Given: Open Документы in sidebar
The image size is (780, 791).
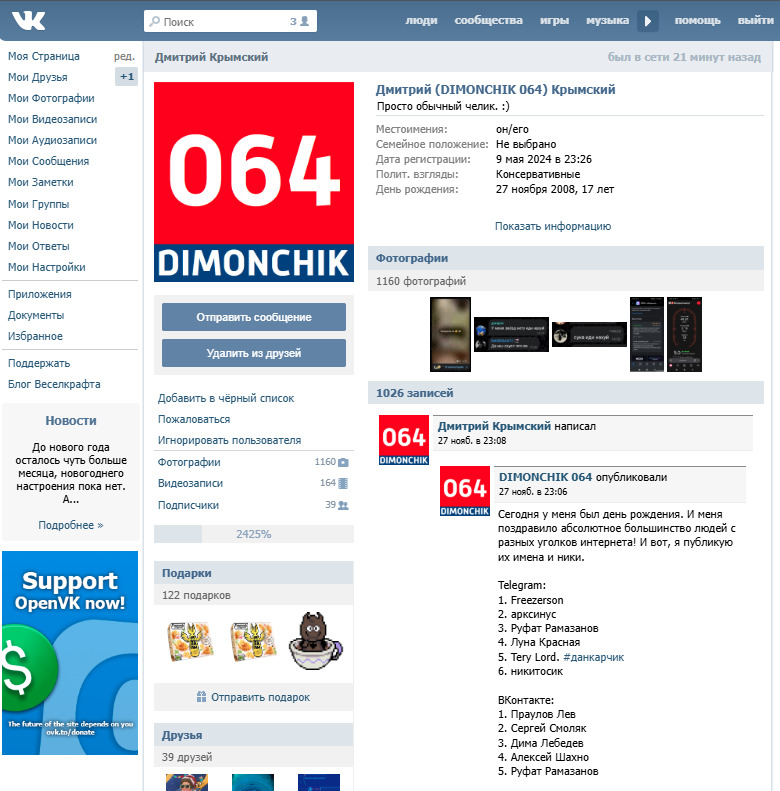Looking at the screenshot, I should coord(36,315).
